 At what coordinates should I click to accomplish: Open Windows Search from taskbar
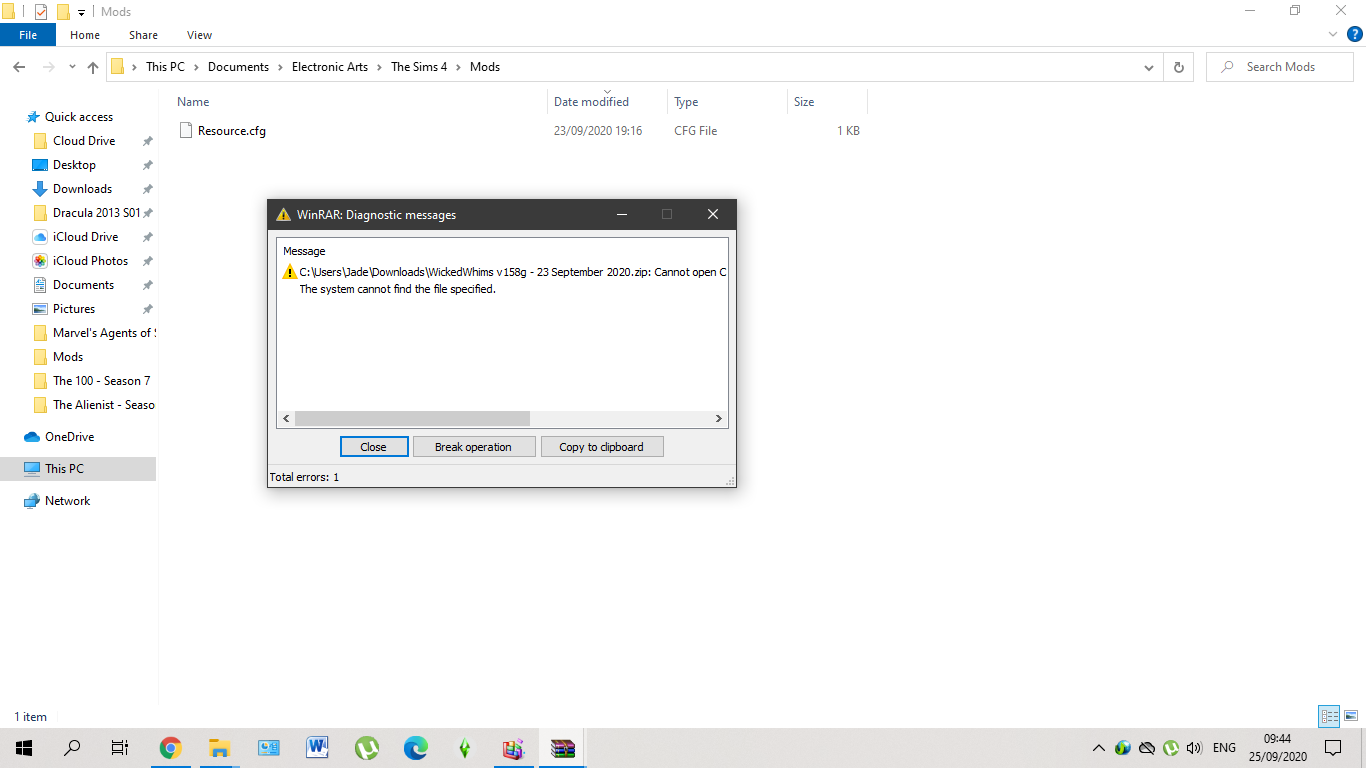pyautogui.click(x=72, y=748)
